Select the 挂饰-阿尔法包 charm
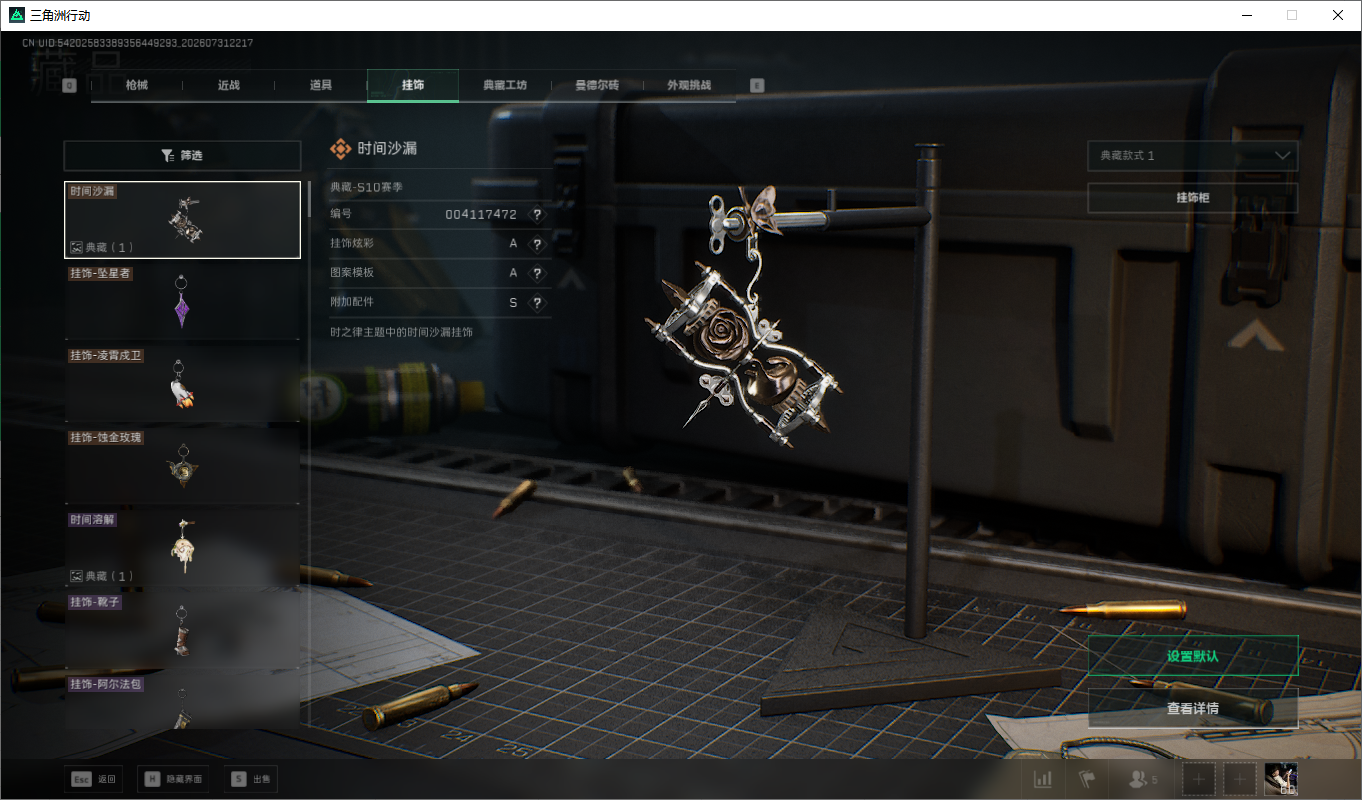Screen dimensions: 1362x800 [182, 702]
